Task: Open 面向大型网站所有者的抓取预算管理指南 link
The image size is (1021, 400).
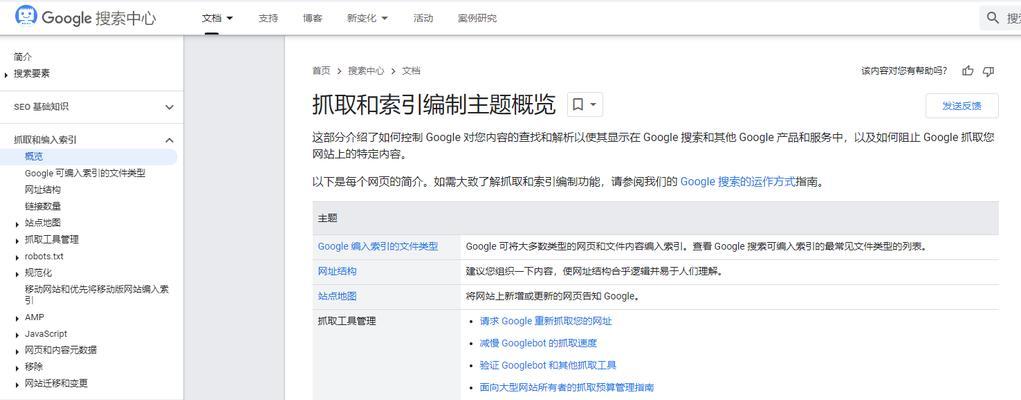Action: pos(566,388)
